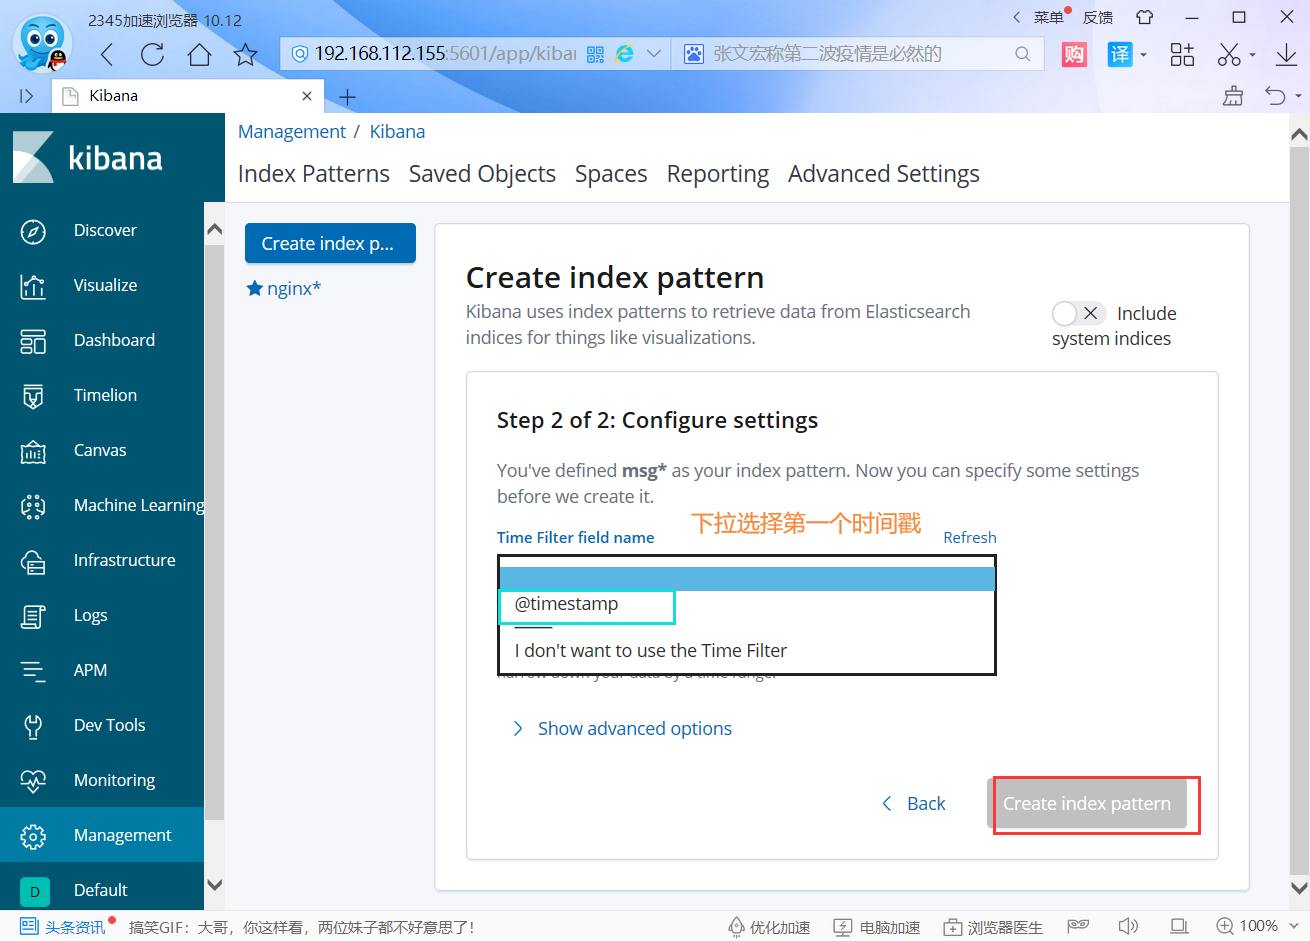This screenshot has height=941, width=1310.
Task: Choose I don't want to use the Time Filter
Action: [x=650, y=651]
